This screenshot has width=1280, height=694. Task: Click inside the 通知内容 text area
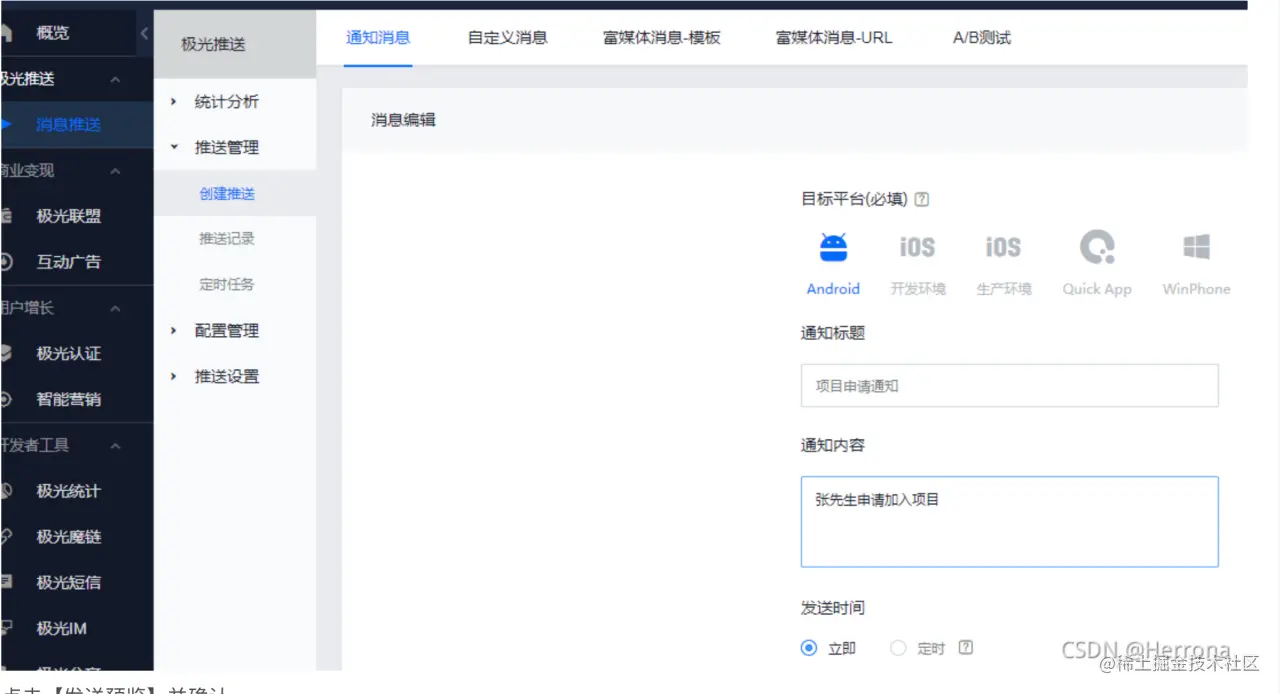[x=1009, y=520]
